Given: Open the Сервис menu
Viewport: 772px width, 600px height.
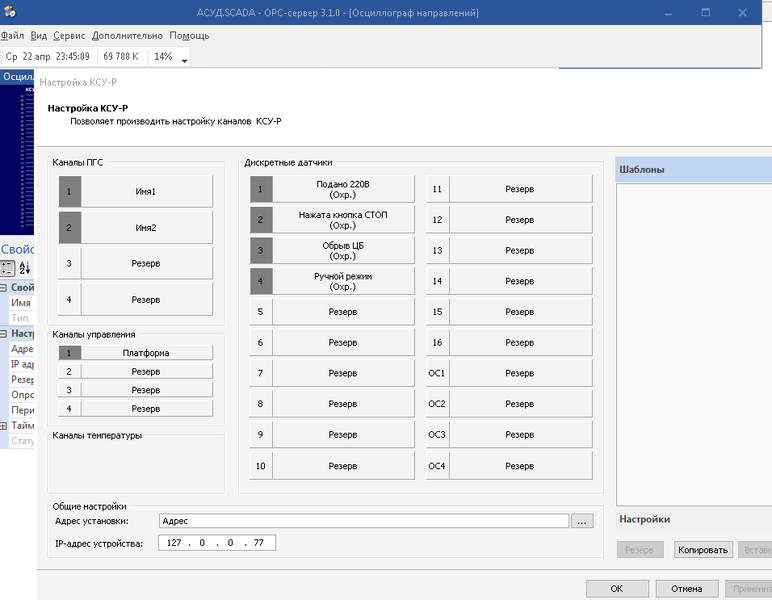Looking at the screenshot, I should coord(69,35).
